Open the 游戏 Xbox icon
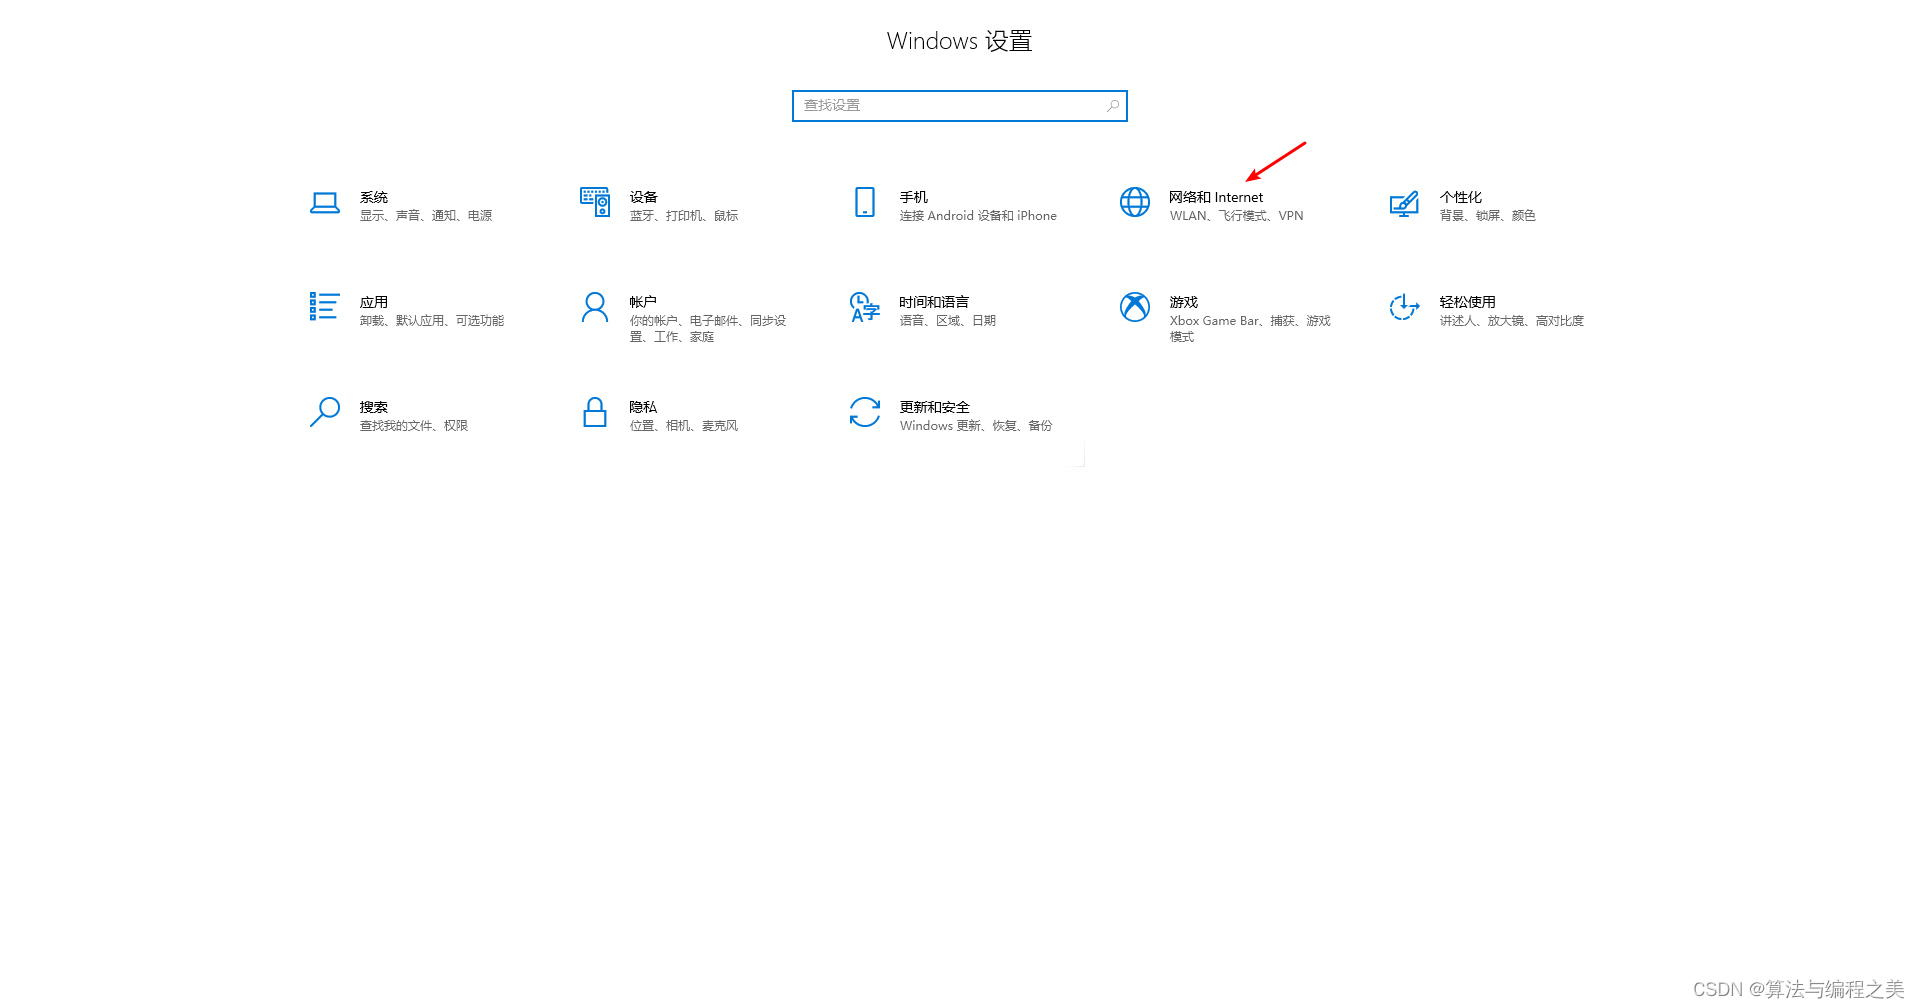The image size is (1920, 1008). (1135, 307)
